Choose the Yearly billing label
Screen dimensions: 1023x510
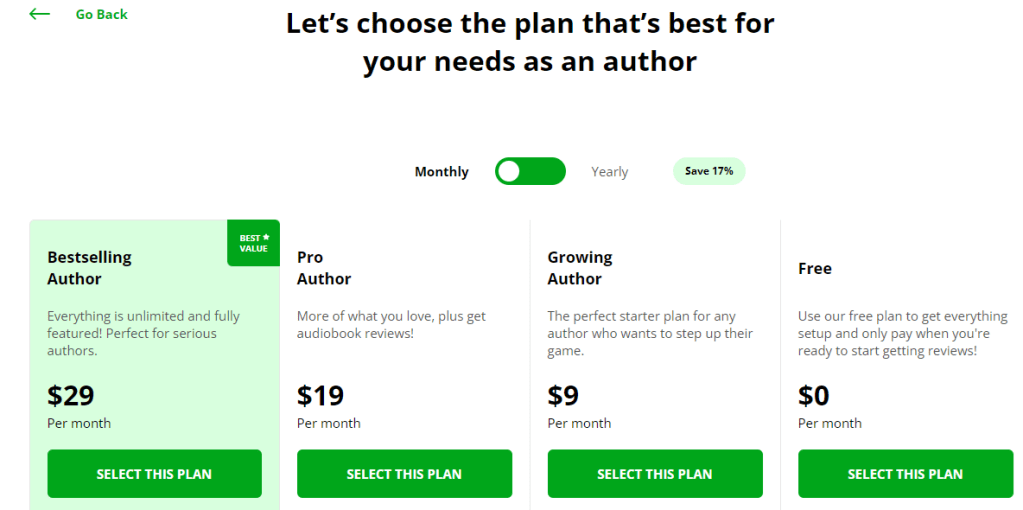(609, 172)
